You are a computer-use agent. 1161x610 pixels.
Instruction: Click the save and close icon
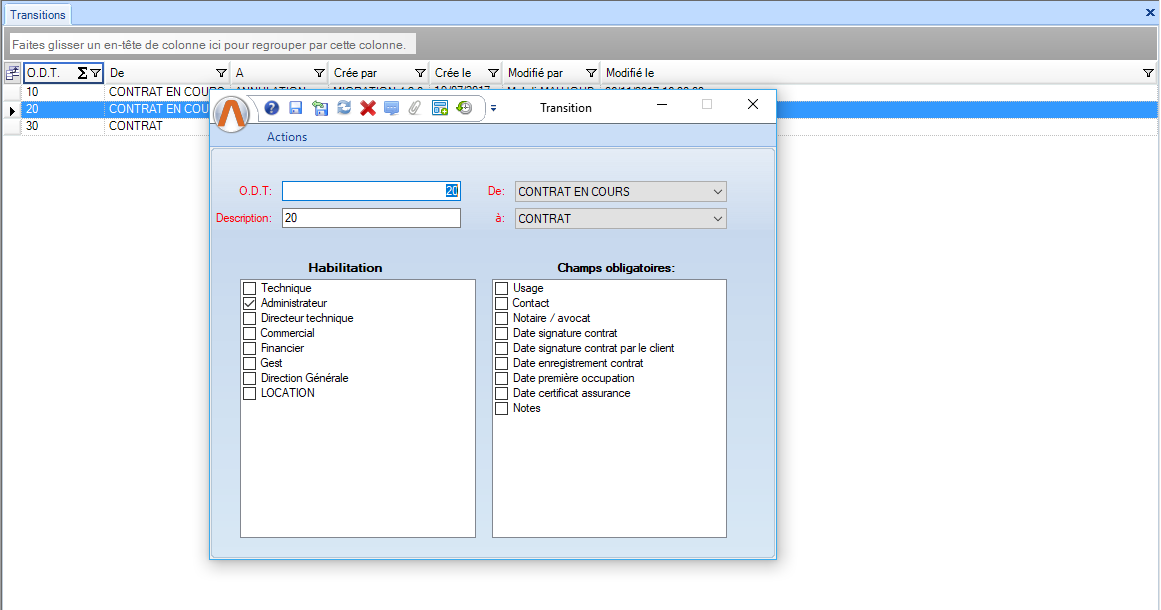click(x=319, y=108)
